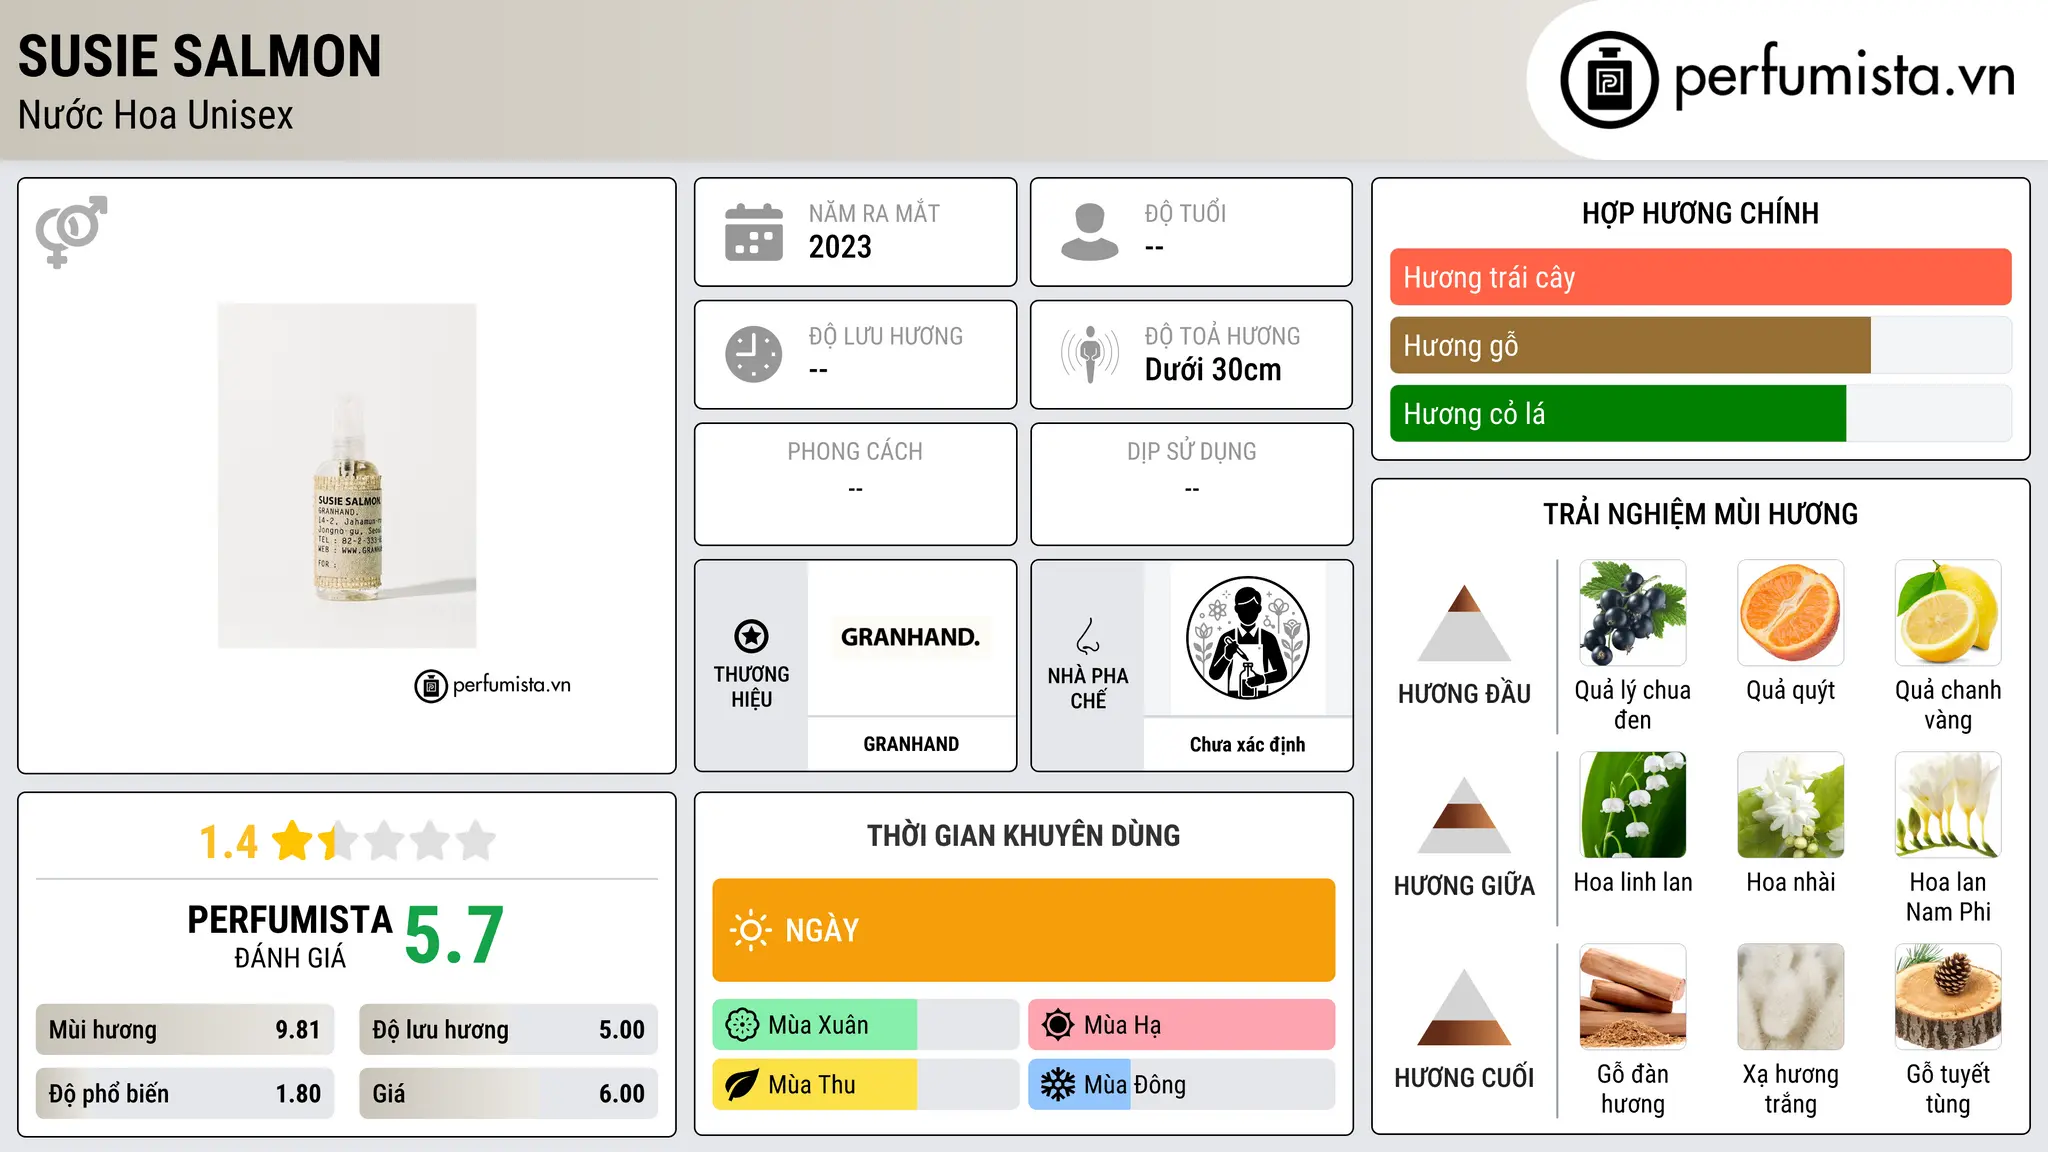Click the Hương đầu pyramid icon
This screenshot has height=1152, width=2048.
click(x=1464, y=623)
